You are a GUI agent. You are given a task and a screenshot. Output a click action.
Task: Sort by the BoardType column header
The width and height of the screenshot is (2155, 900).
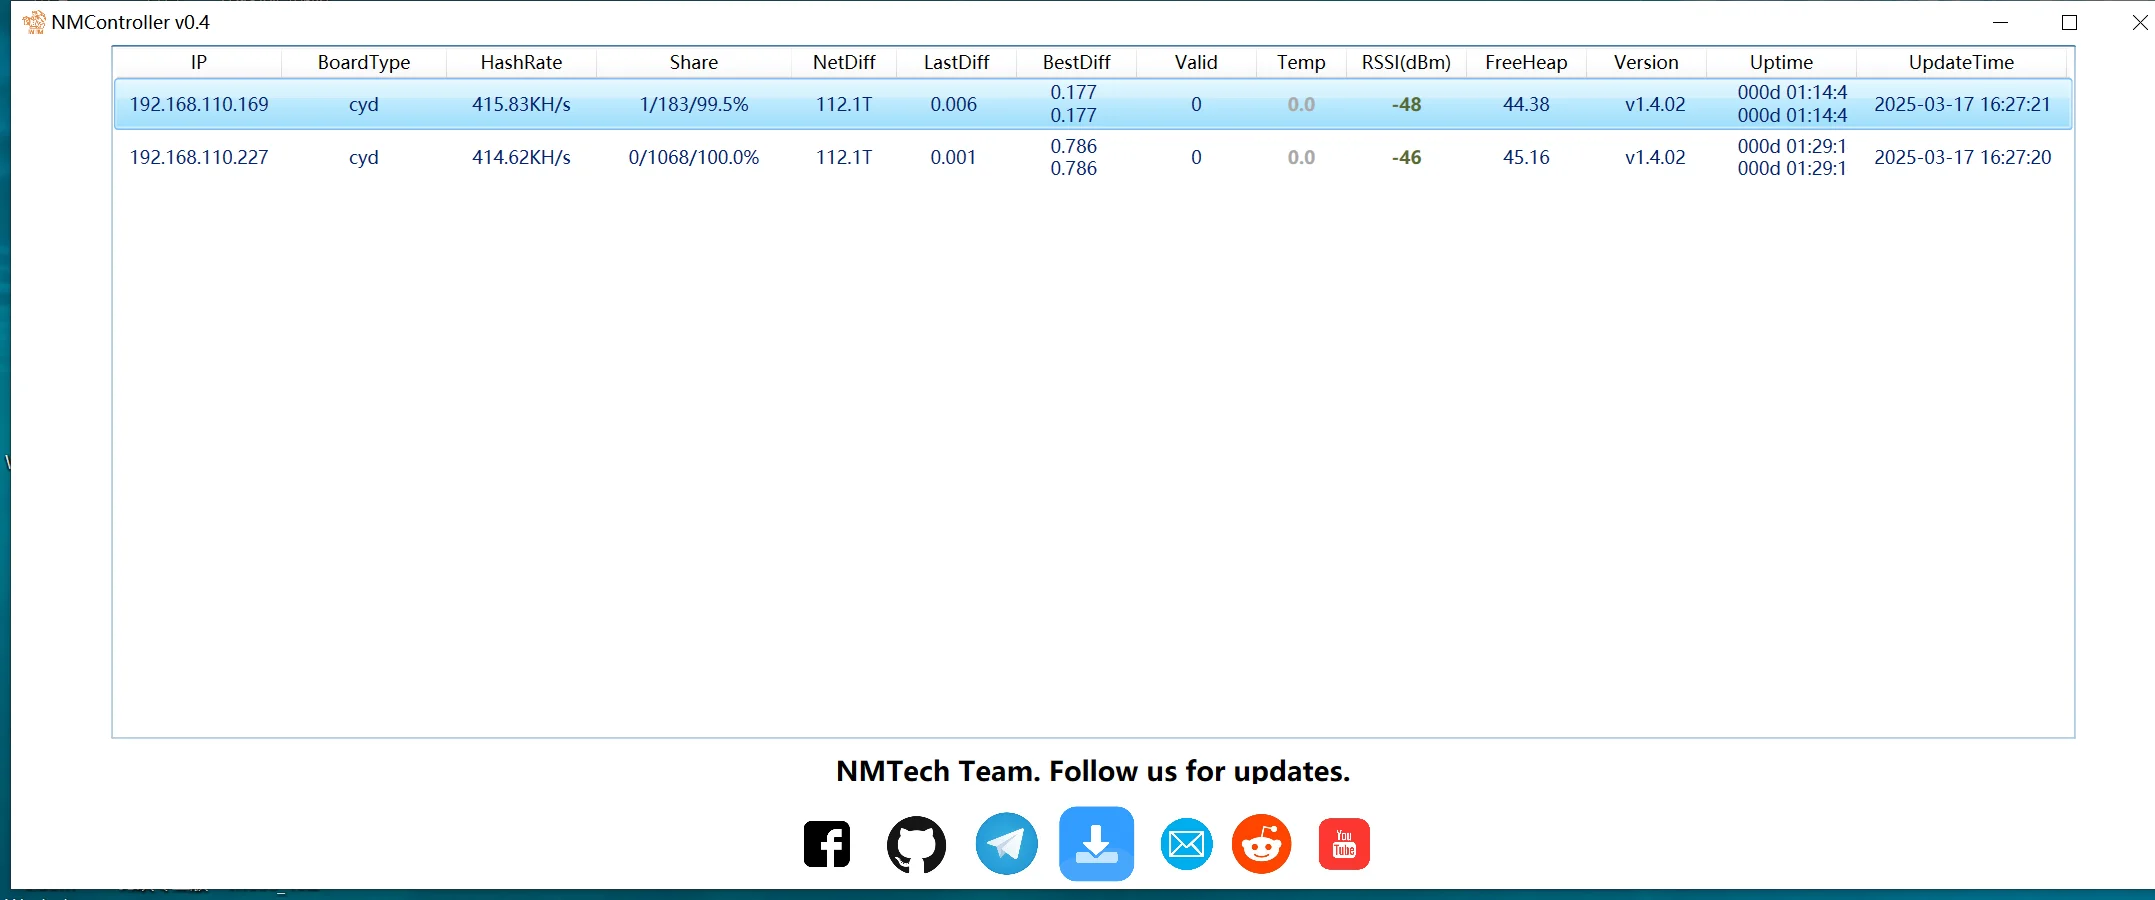click(x=364, y=62)
